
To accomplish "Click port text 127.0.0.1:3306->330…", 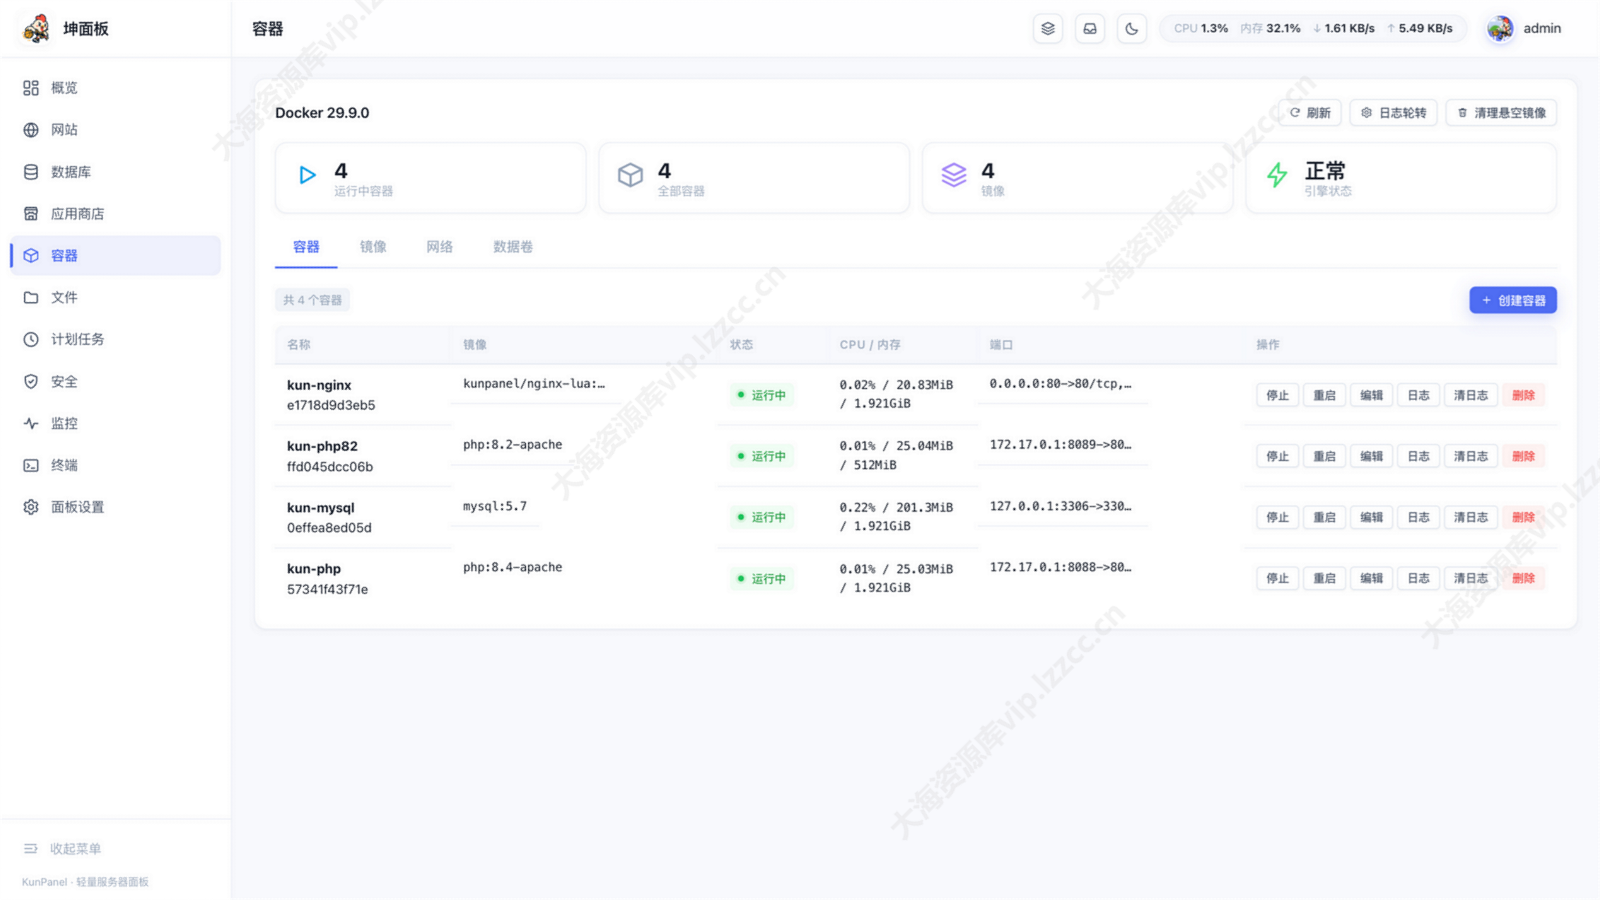I will [1060, 506].
